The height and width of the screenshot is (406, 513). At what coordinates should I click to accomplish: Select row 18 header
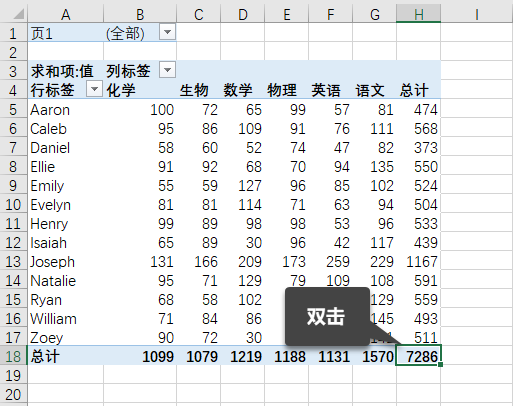pos(13,356)
